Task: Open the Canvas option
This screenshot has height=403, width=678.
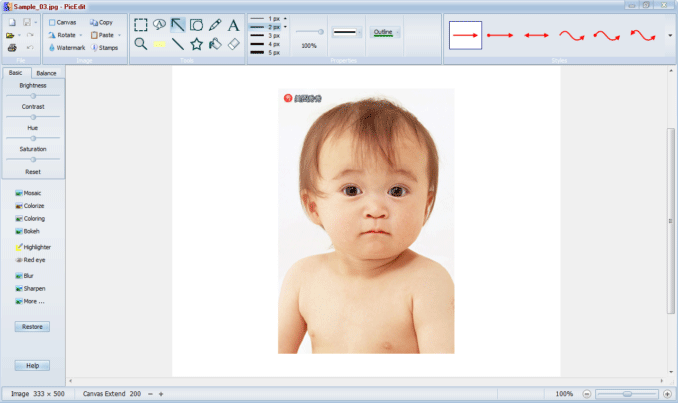Action: click(x=63, y=22)
